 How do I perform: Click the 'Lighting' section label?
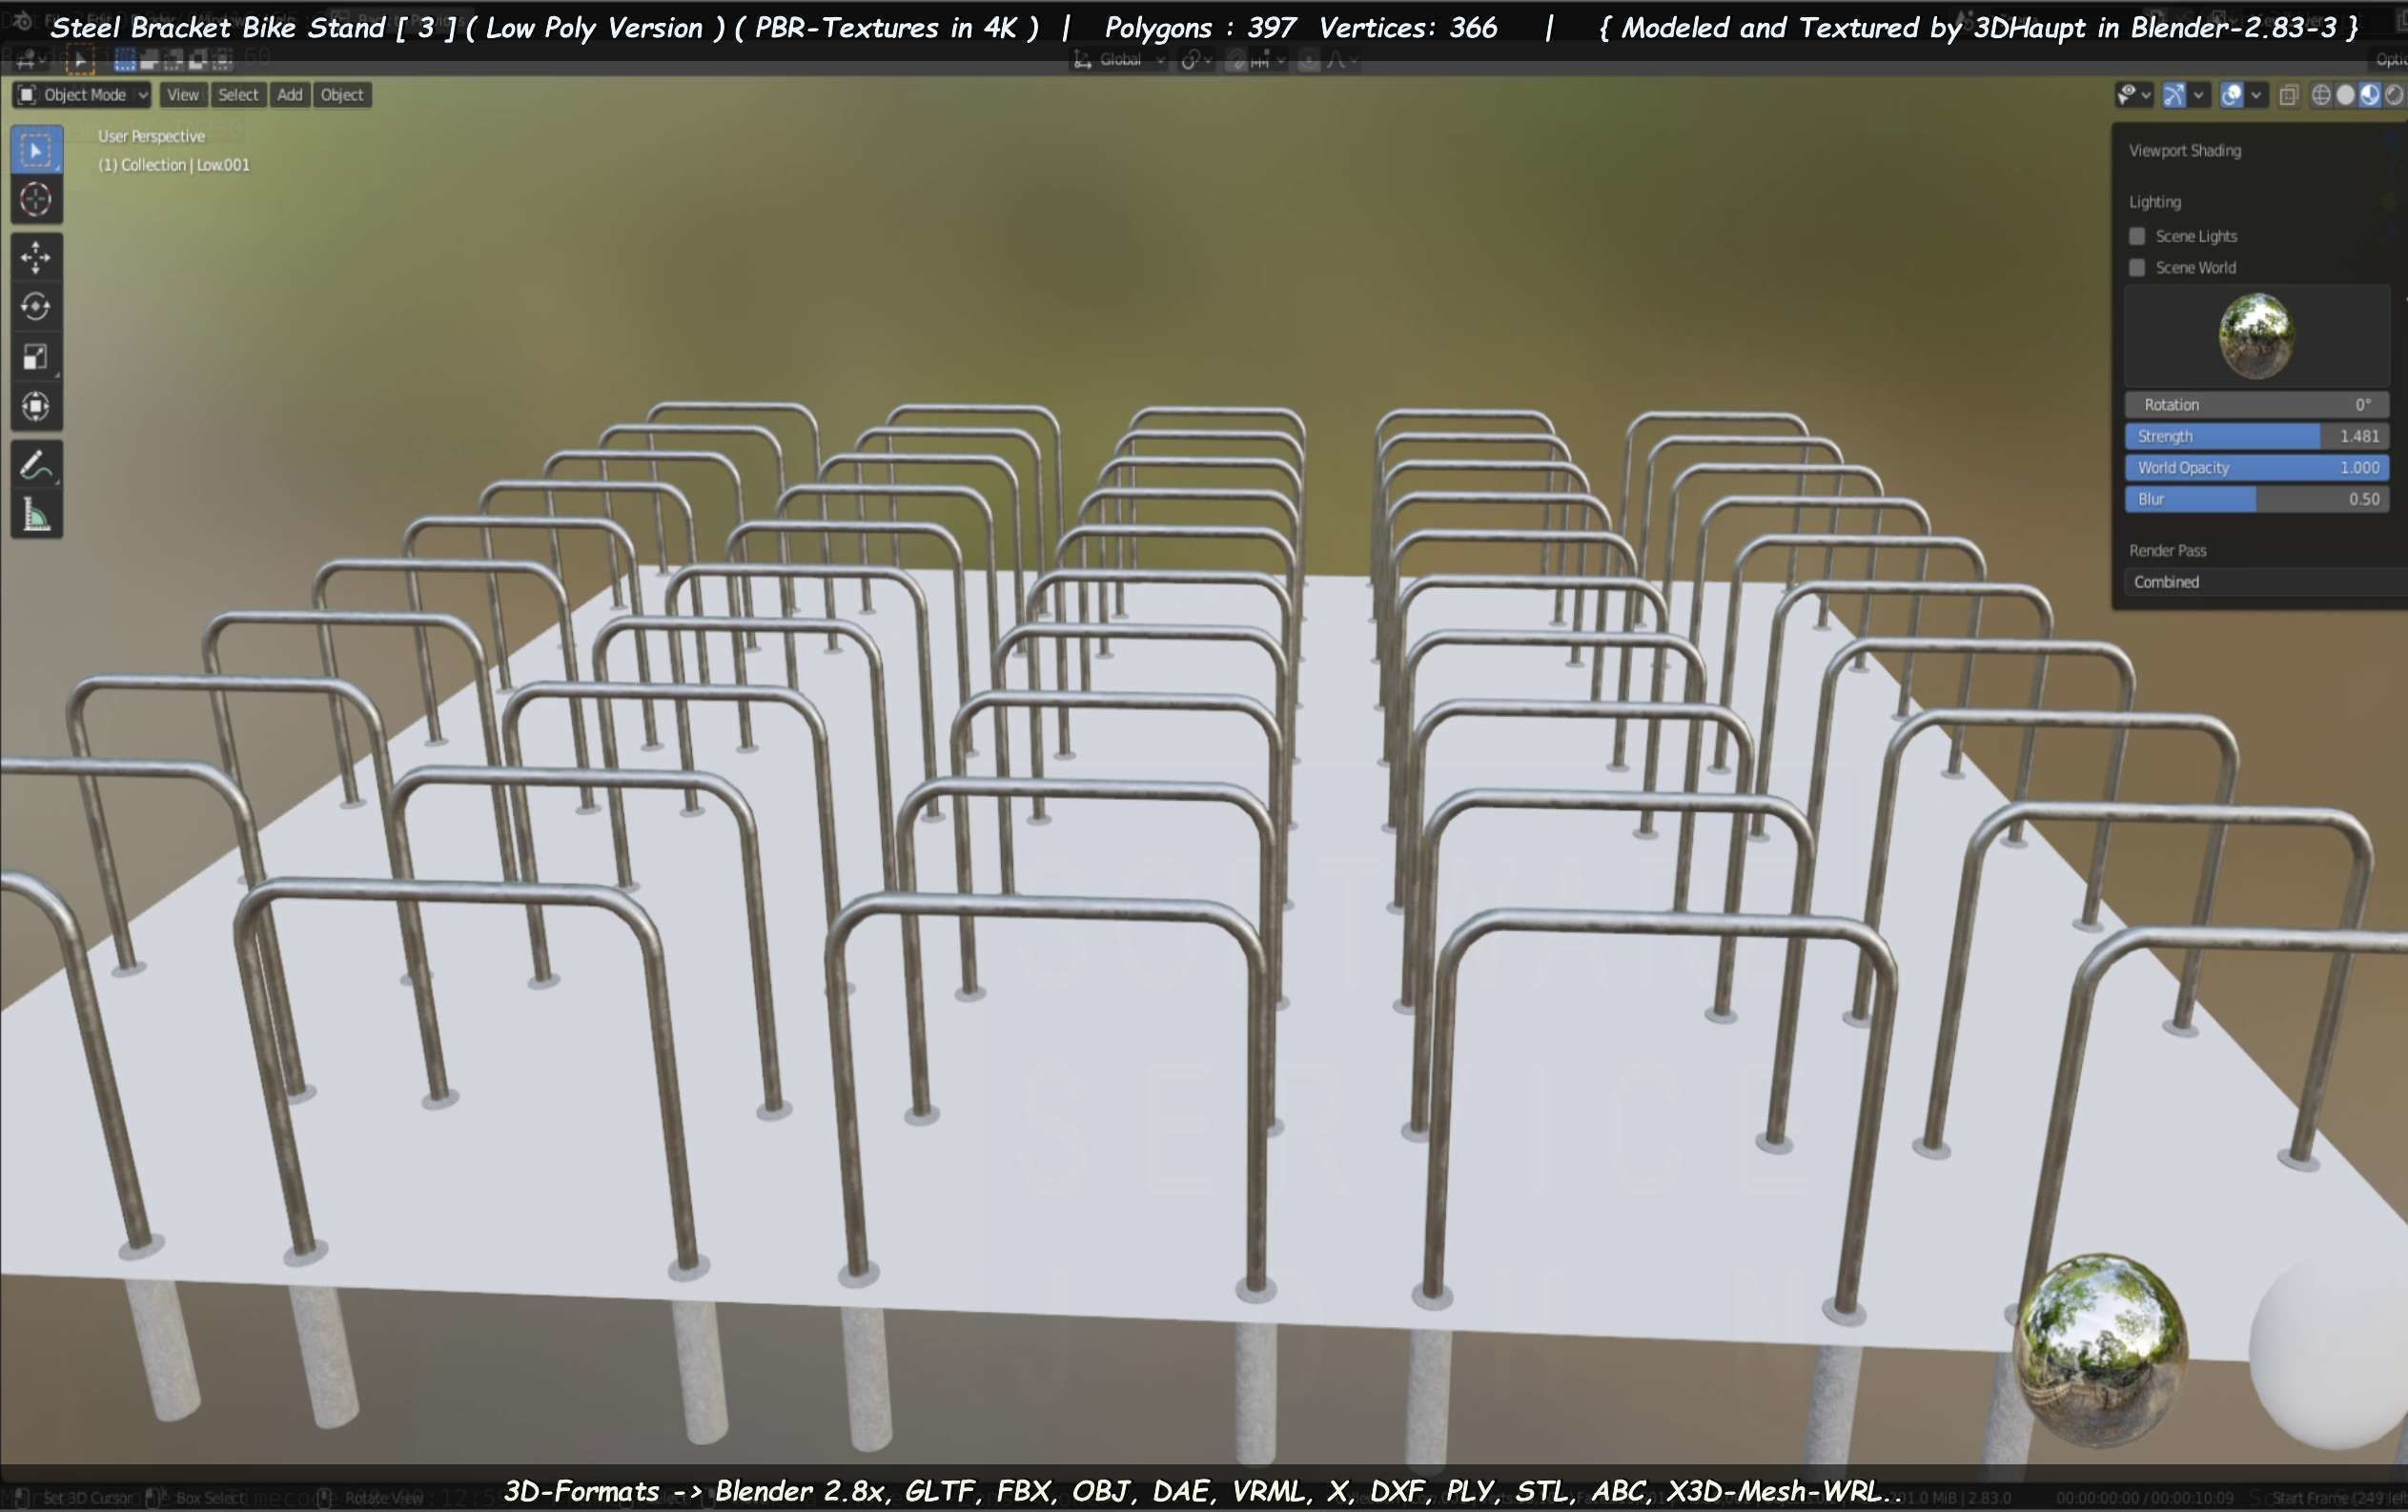(2155, 202)
